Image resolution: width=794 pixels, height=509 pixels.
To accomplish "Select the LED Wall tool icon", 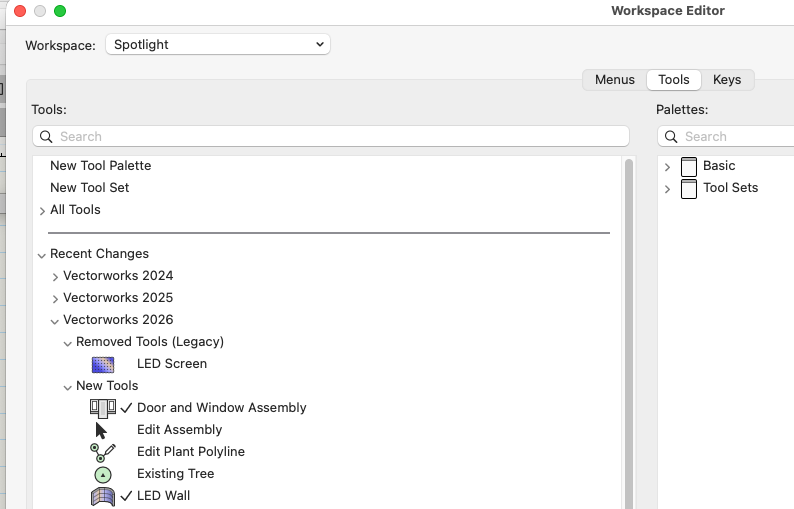I will (x=103, y=496).
